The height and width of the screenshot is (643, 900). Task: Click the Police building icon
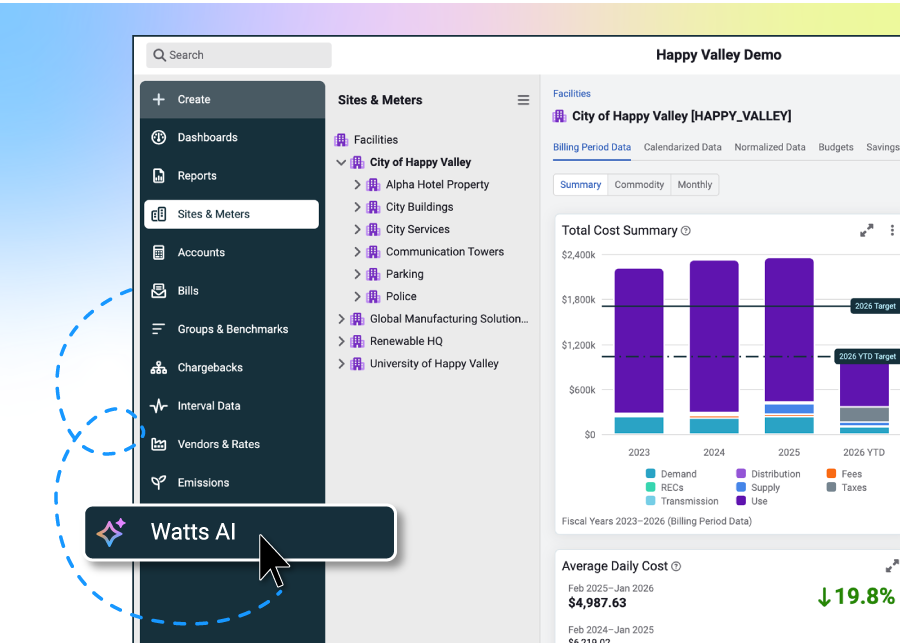coord(374,296)
